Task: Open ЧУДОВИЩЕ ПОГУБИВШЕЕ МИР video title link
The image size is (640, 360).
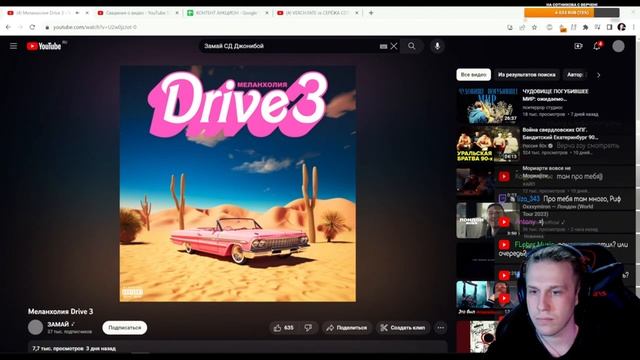Action: click(x=556, y=95)
